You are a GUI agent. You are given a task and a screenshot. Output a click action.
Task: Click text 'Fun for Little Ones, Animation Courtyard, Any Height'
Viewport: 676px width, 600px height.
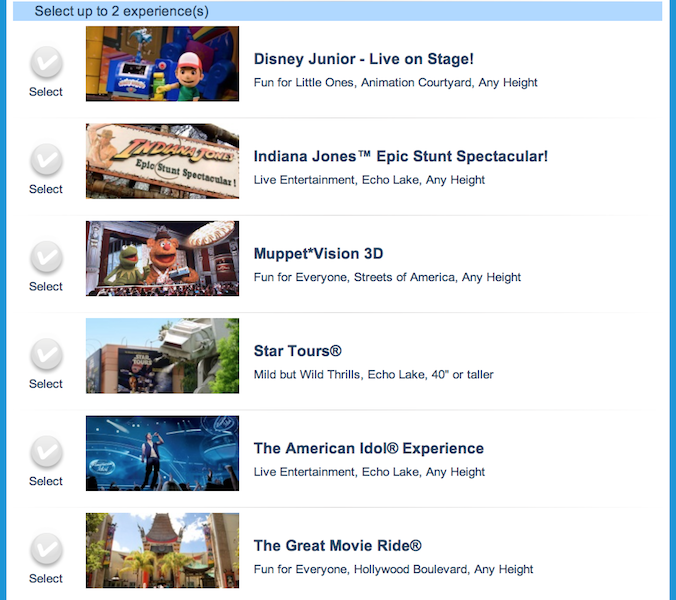click(395, 83)
